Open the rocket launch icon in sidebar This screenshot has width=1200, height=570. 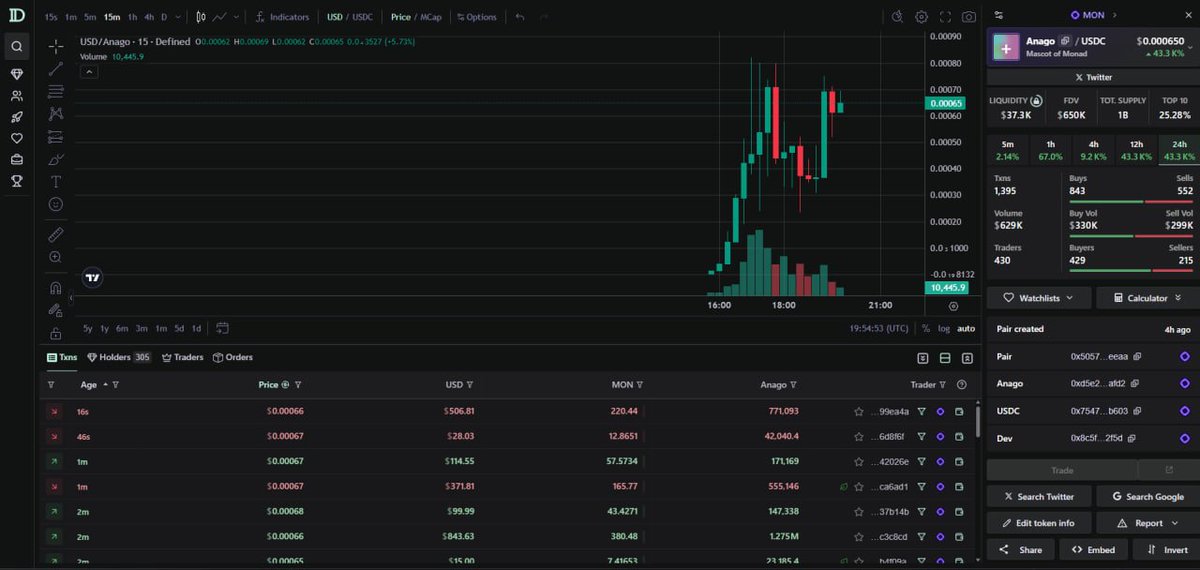16,117
